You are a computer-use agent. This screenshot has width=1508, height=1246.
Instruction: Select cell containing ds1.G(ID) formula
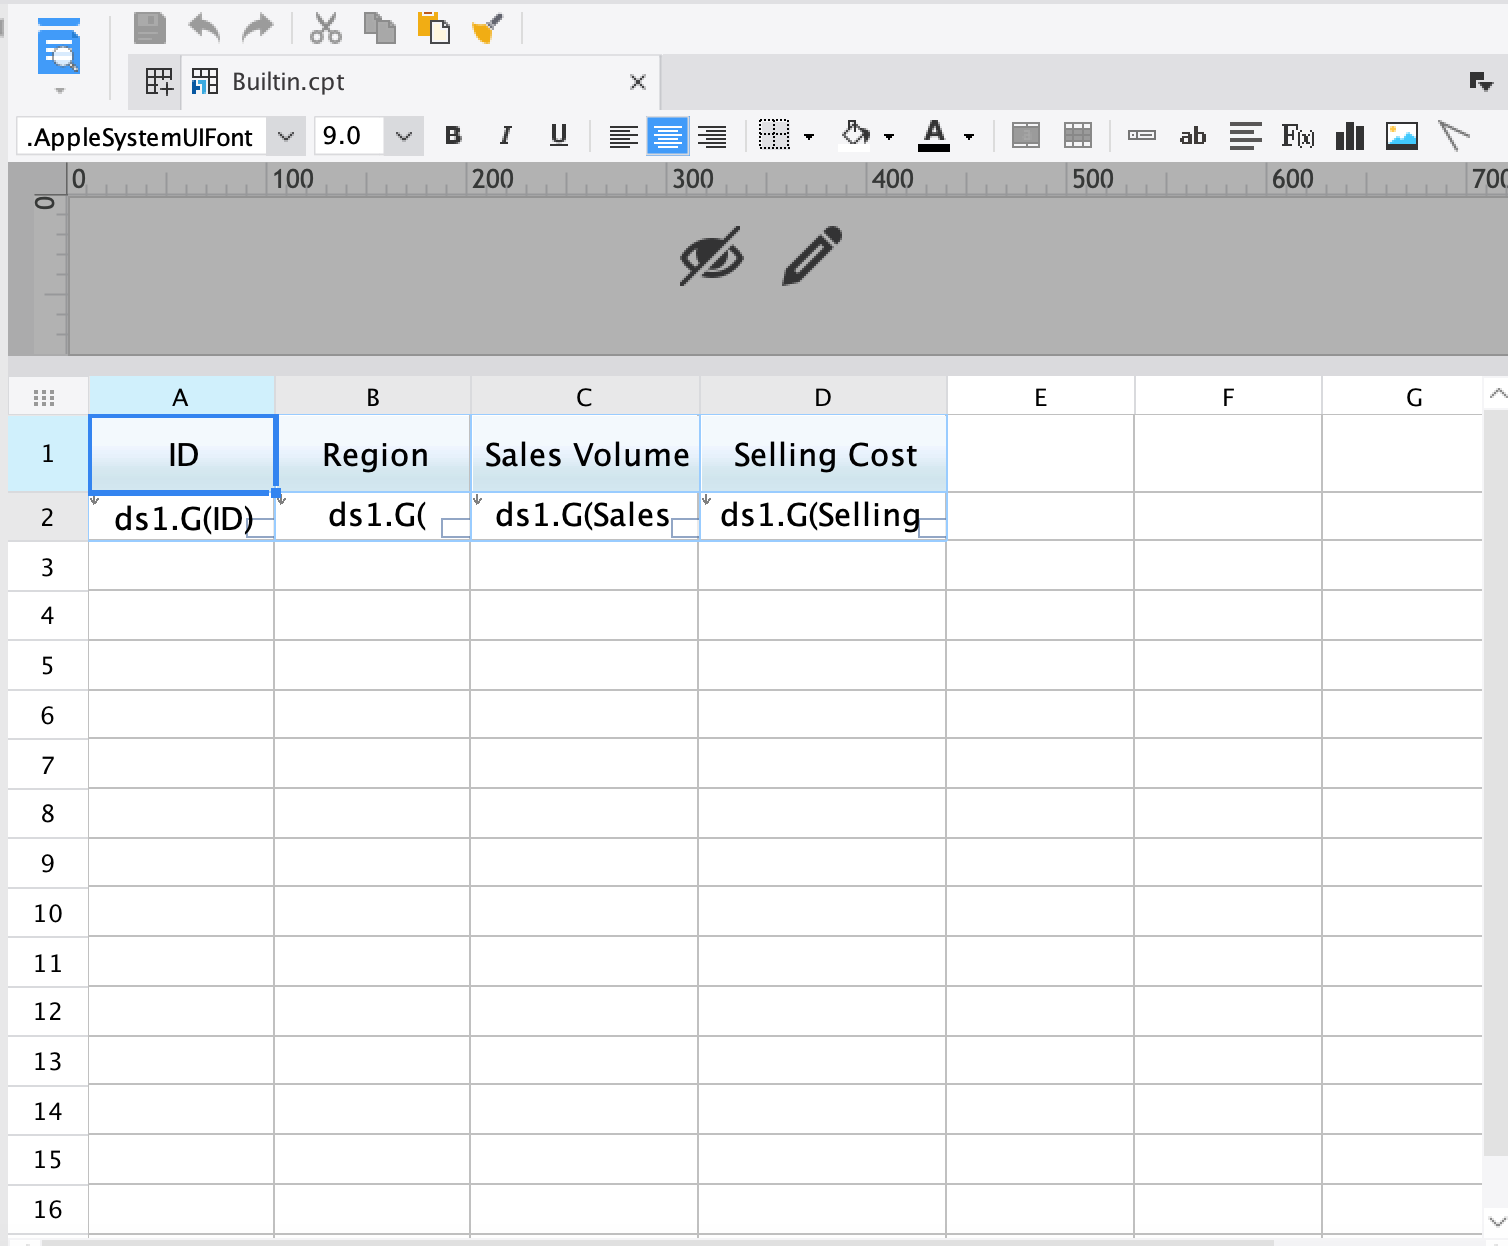point(181,517)
